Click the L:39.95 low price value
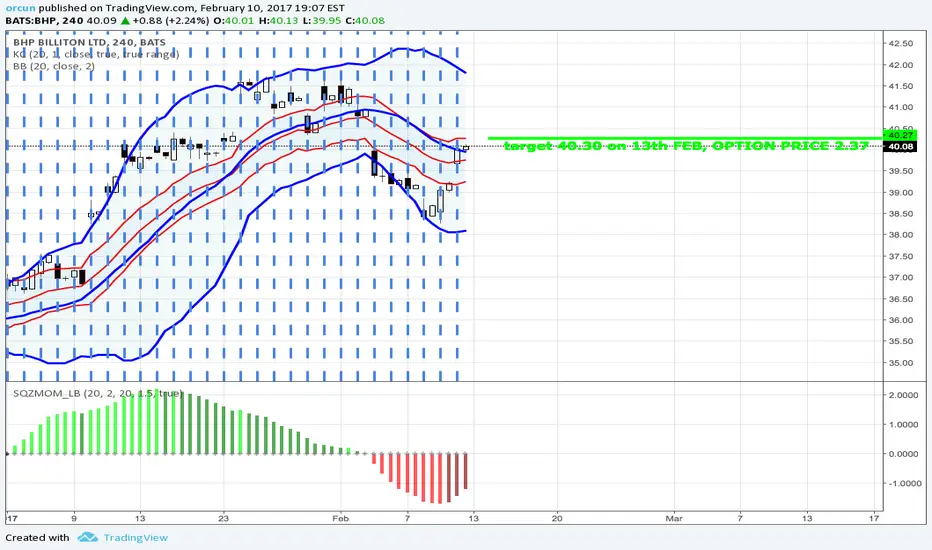 tap(322, 21)
